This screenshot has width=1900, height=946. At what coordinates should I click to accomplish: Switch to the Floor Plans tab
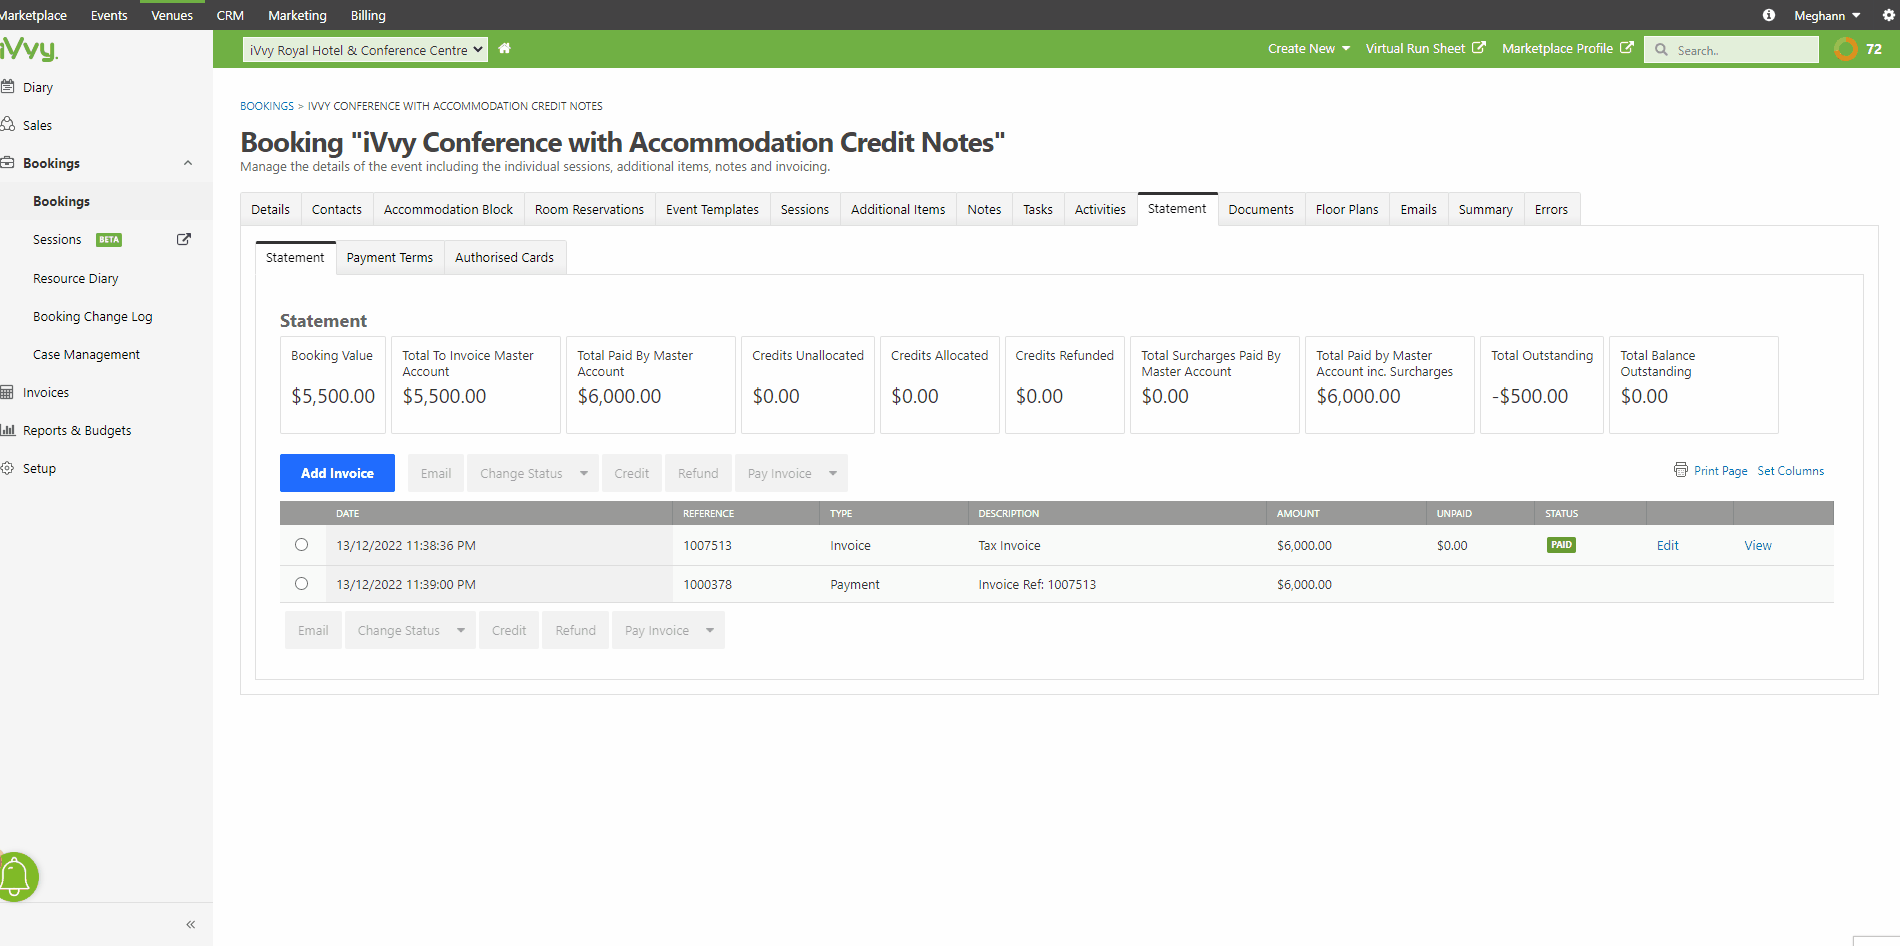pos(1347,209)
